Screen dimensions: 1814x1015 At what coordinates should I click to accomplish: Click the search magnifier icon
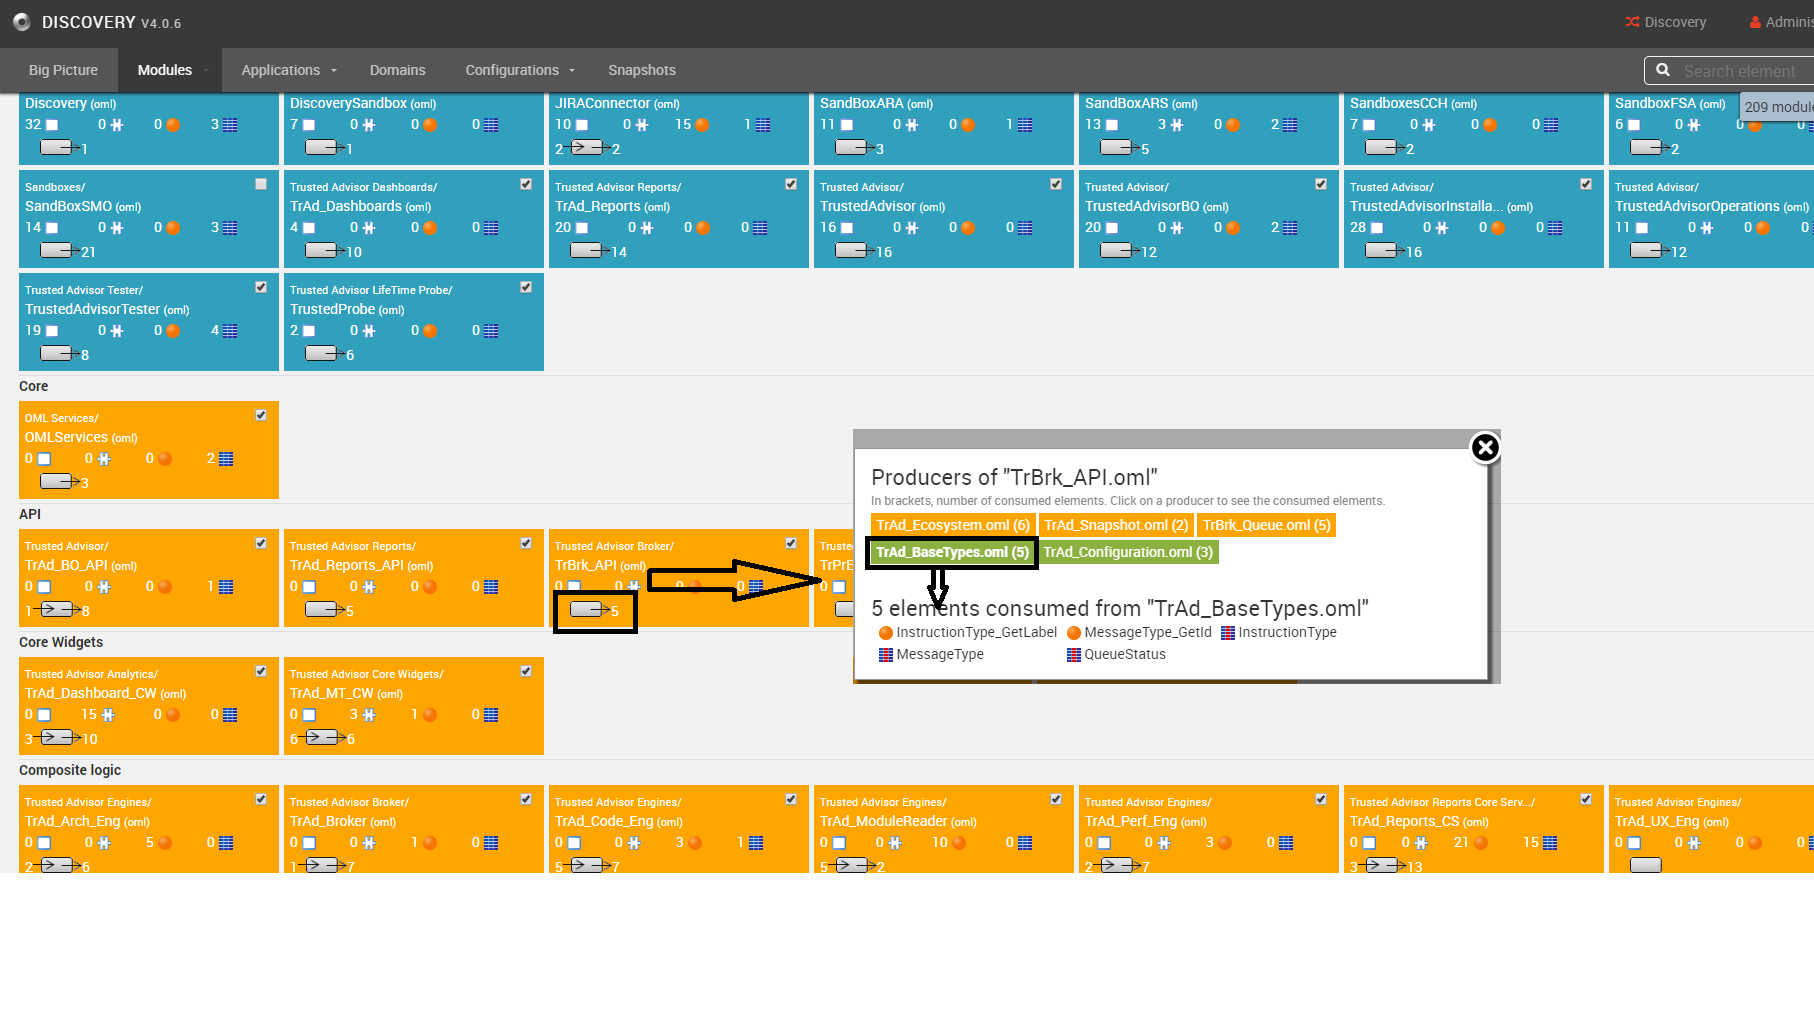point(1663,70)
